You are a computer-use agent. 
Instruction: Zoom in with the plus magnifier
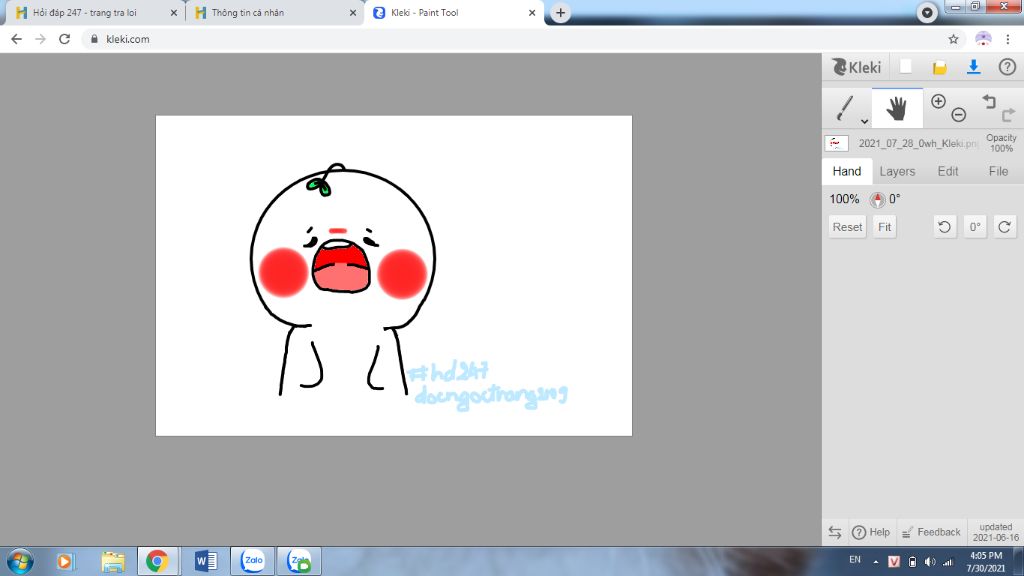click(x=938, y=101)
